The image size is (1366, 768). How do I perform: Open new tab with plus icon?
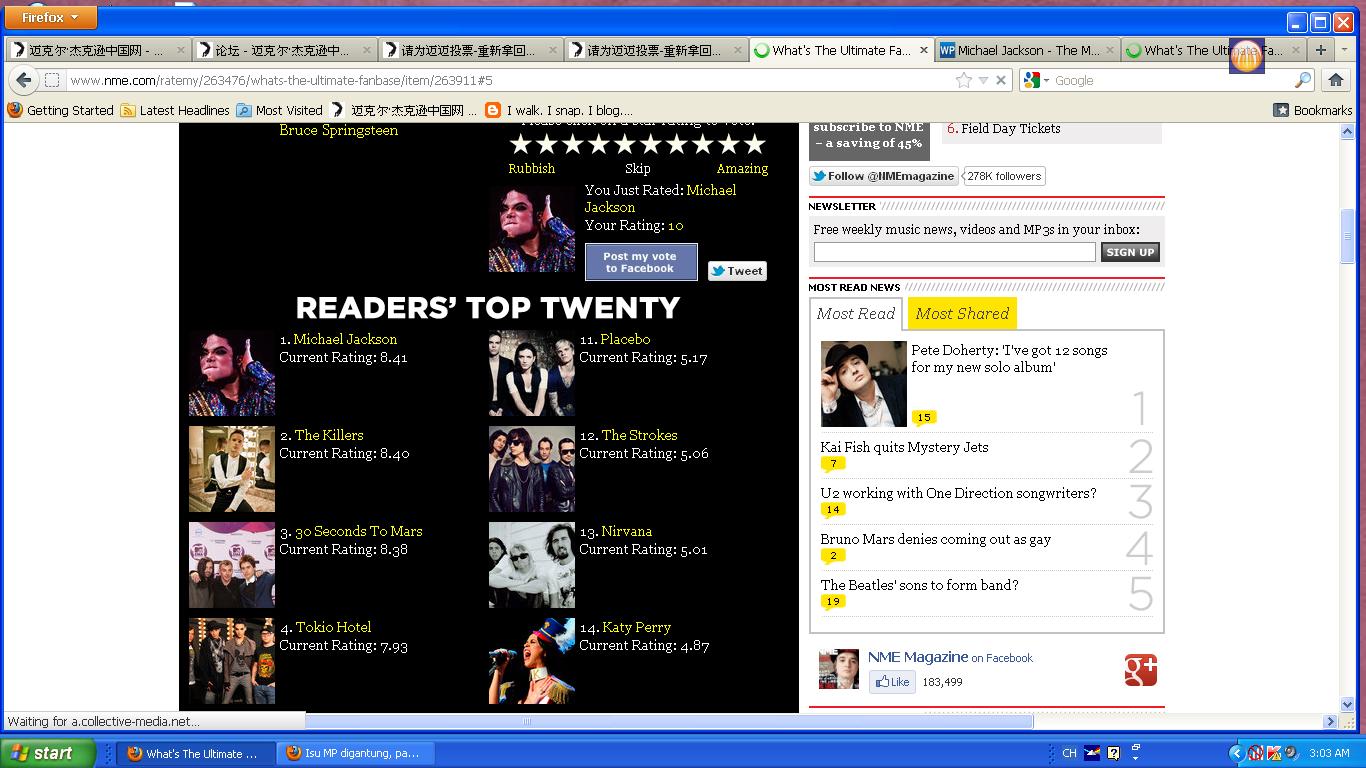point(1321,49)
